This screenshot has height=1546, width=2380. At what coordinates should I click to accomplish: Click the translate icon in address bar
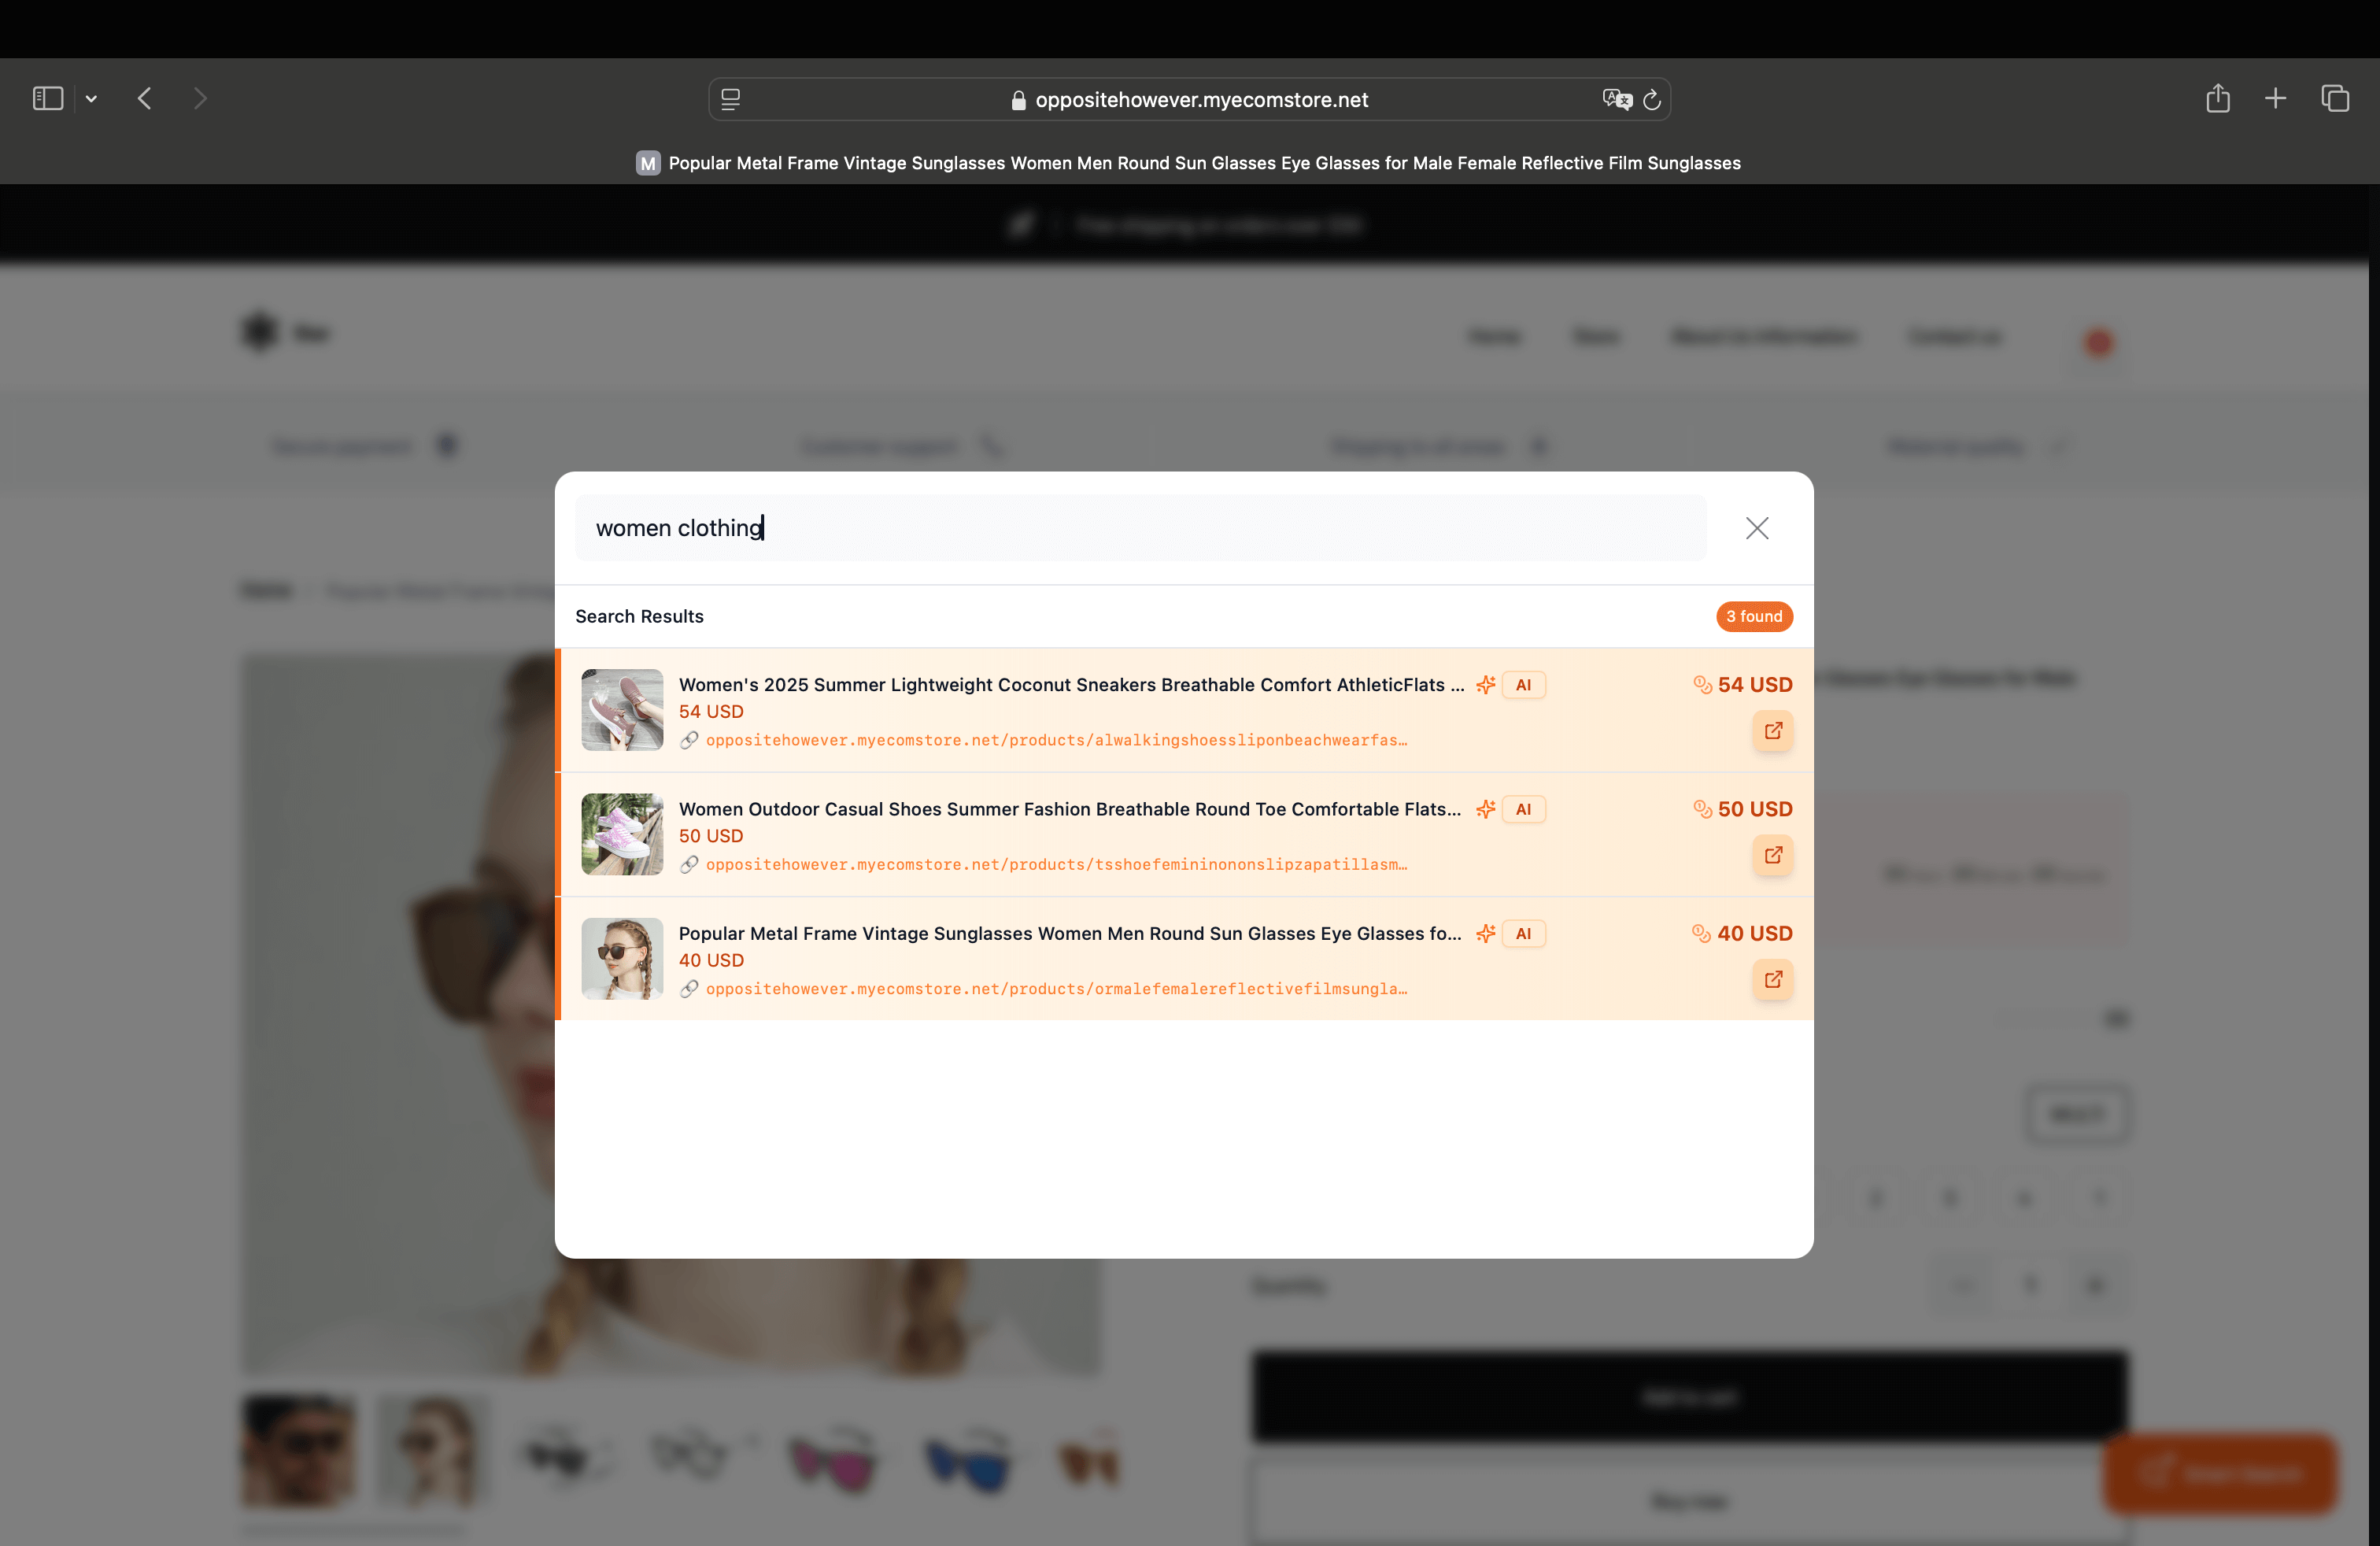pos(1616,99)
